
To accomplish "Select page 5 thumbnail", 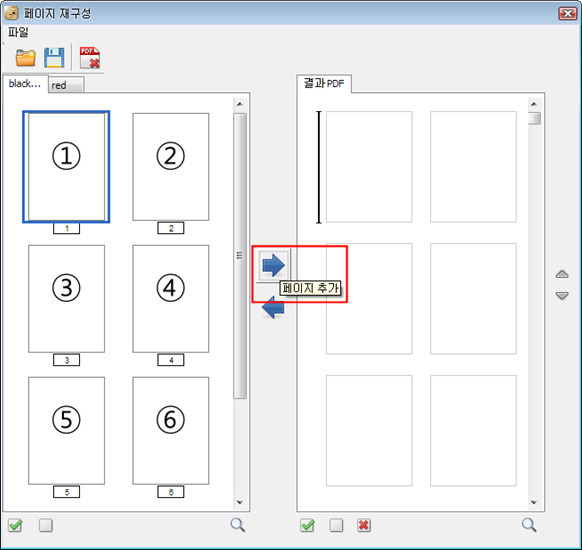I will click(x=66, y=430).
